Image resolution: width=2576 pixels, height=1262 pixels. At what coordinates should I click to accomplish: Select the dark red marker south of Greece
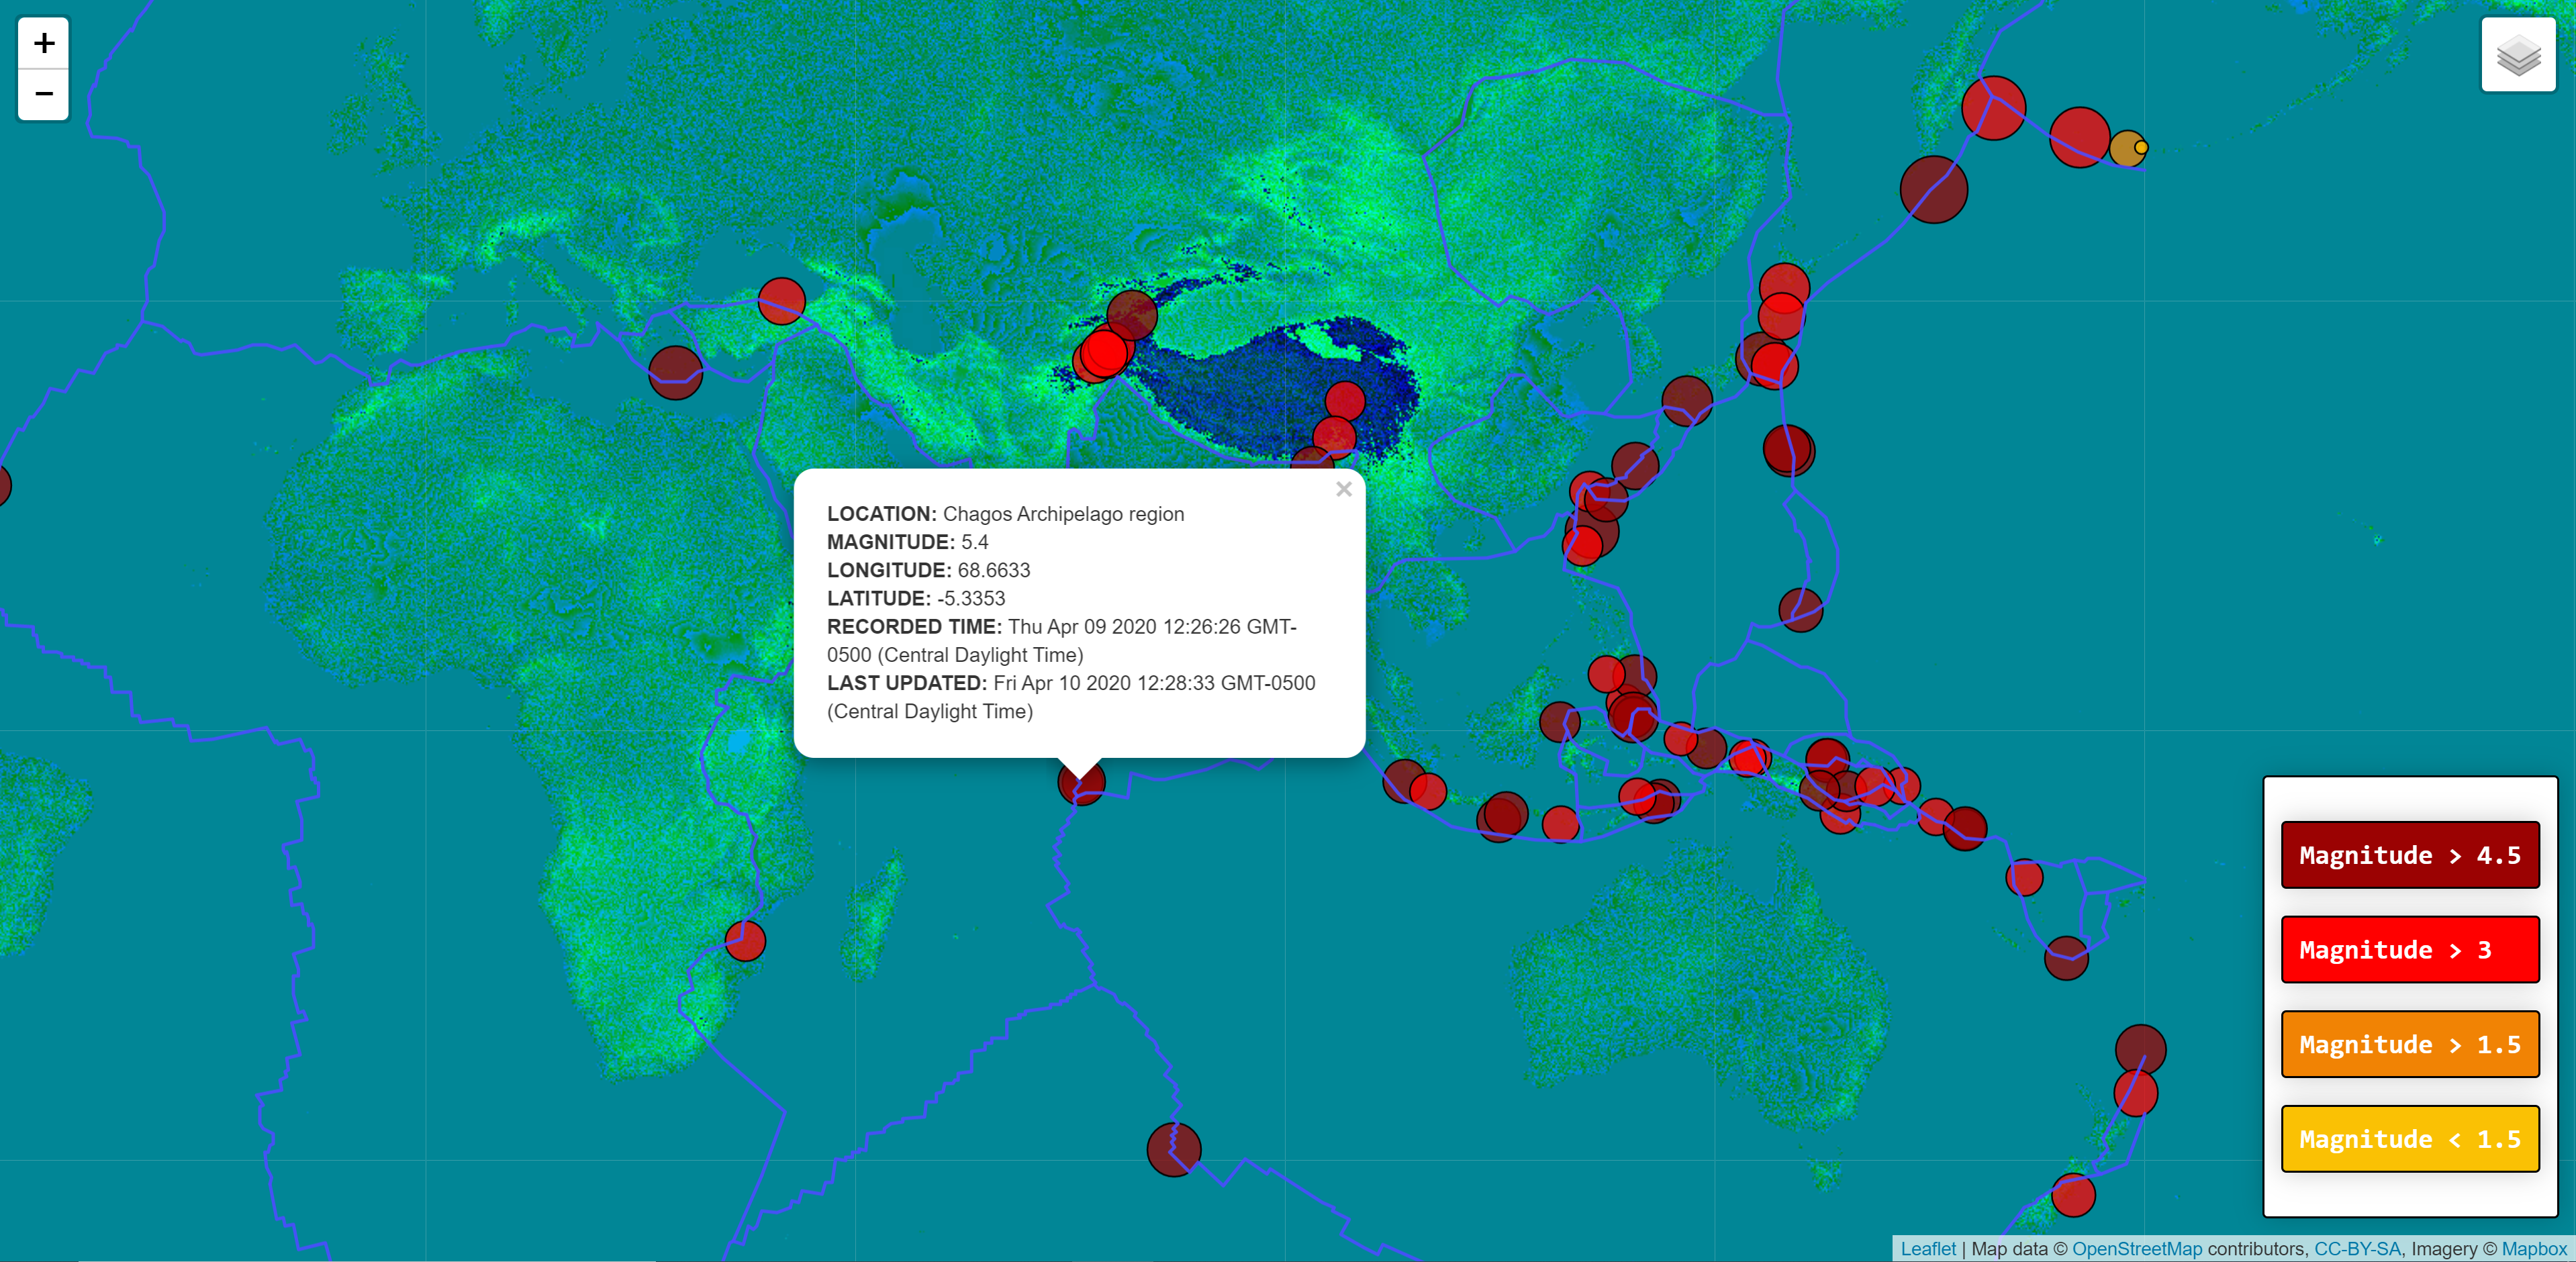675,373
